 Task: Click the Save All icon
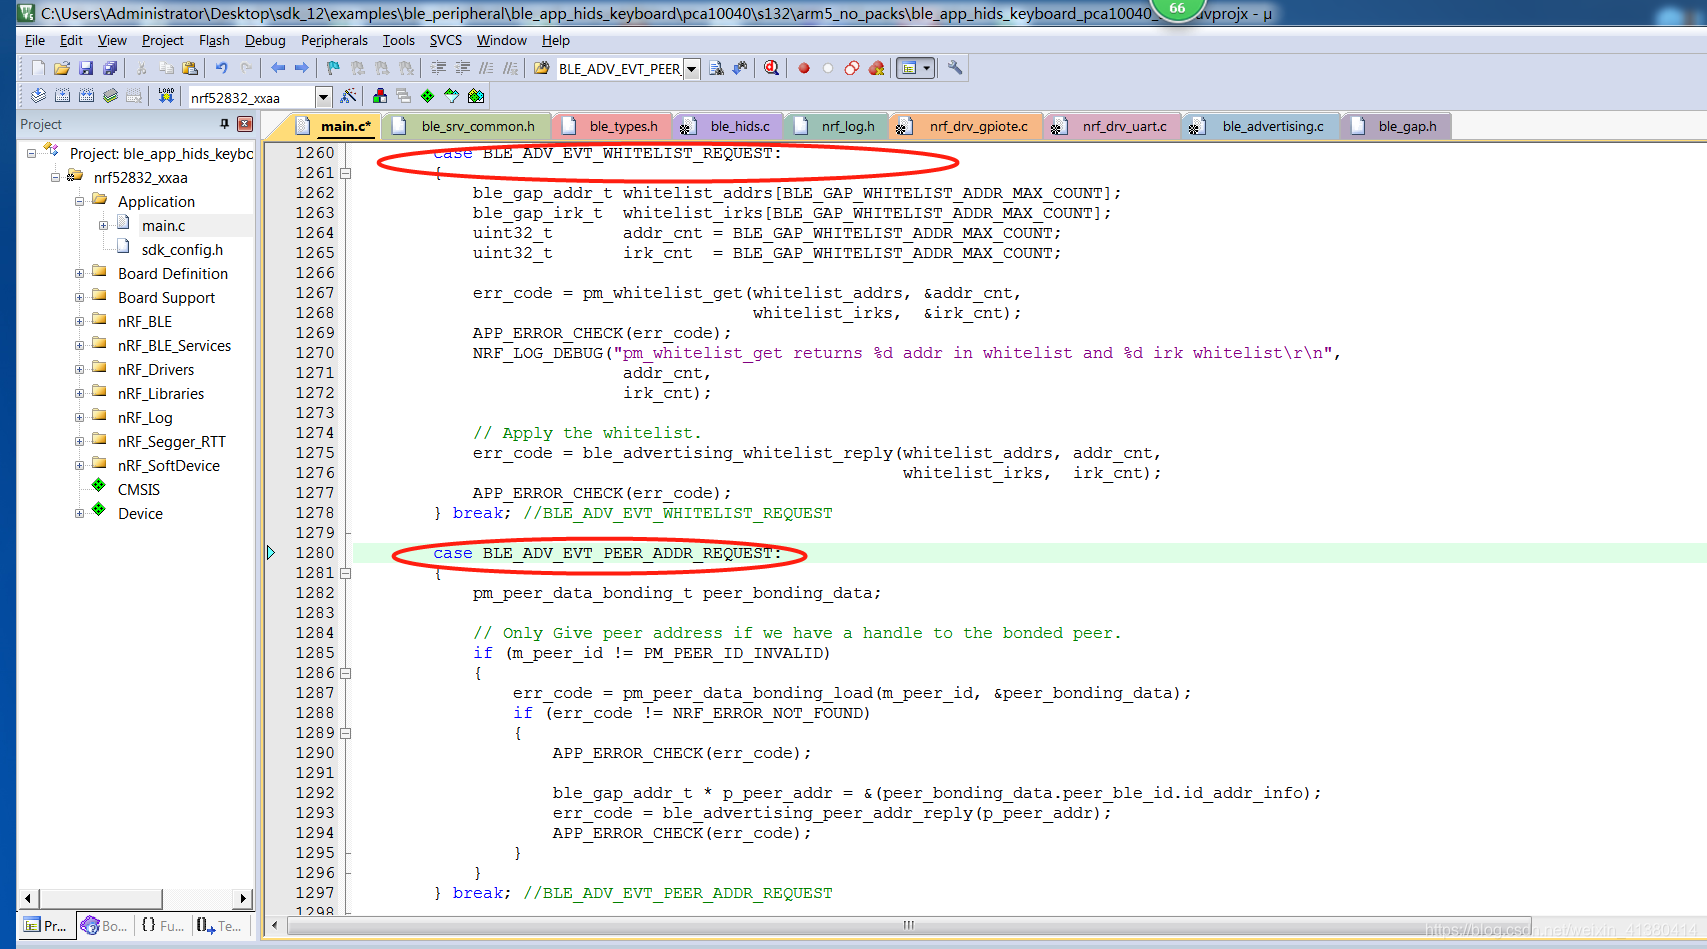110,68
